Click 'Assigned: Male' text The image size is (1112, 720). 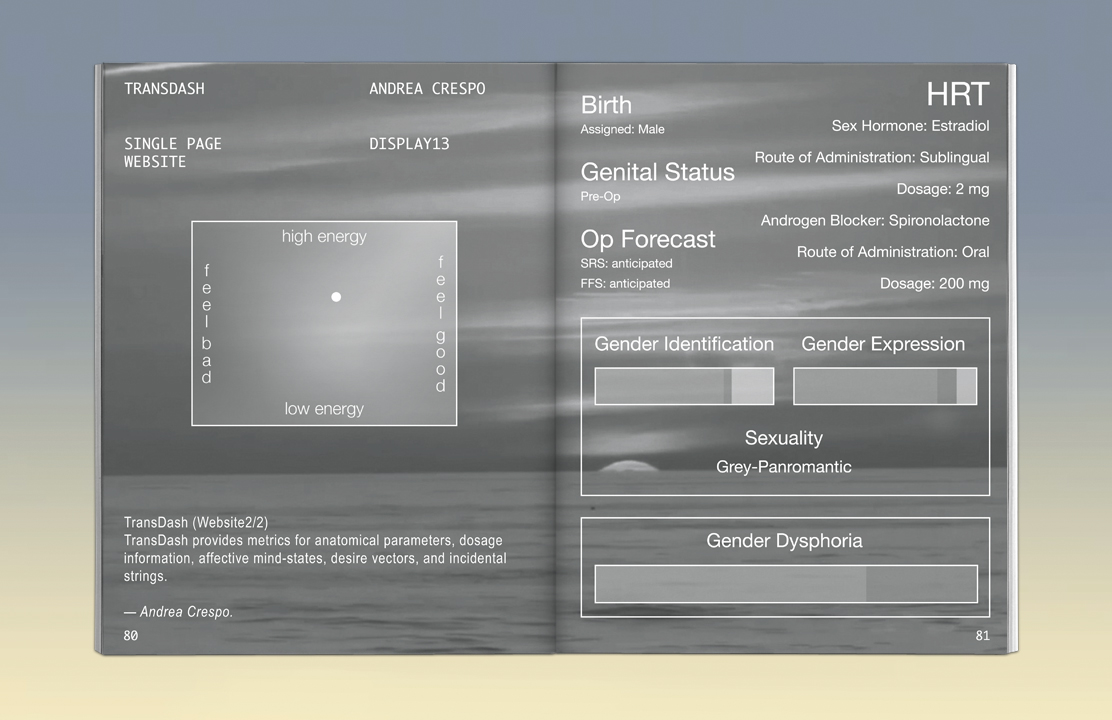pos(622,129)
